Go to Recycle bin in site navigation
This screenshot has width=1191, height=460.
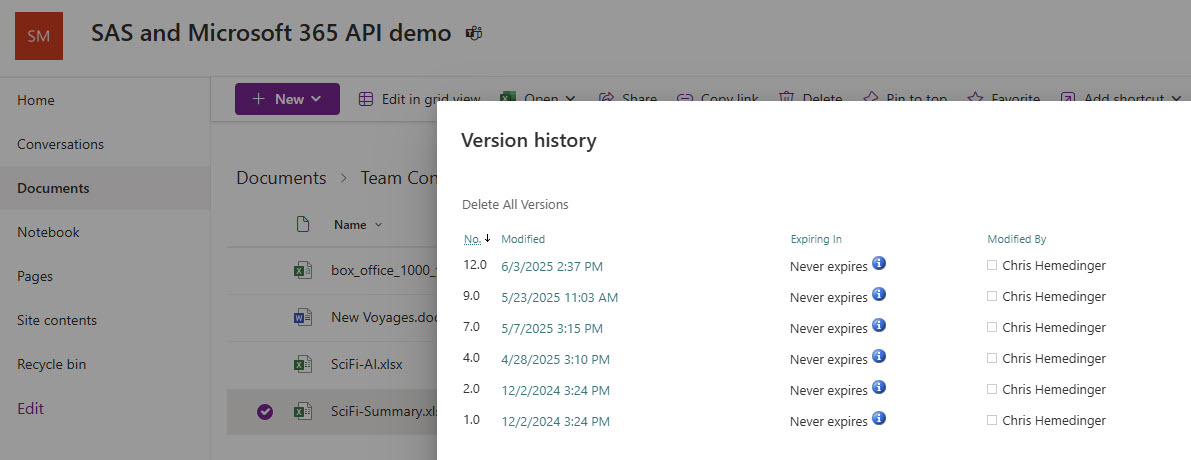pyautogui.click(x=52, y=364)
